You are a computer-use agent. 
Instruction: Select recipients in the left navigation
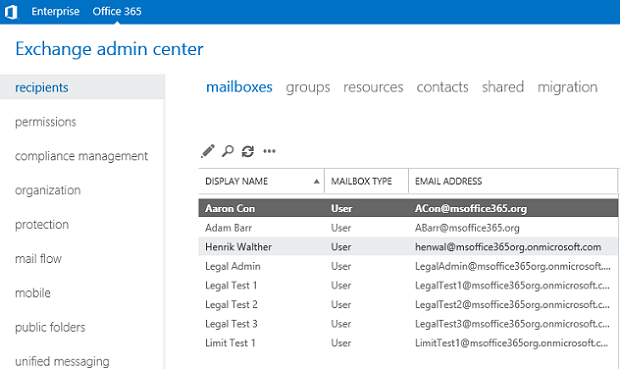(82, 87)
